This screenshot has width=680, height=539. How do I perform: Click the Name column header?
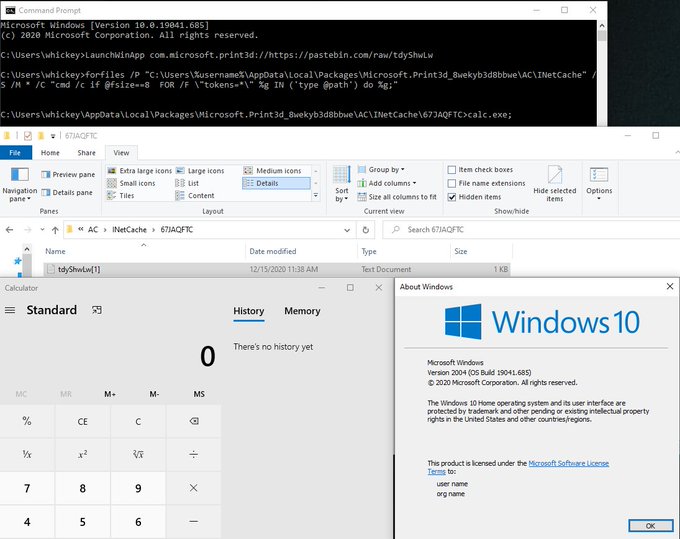(145, 252)
